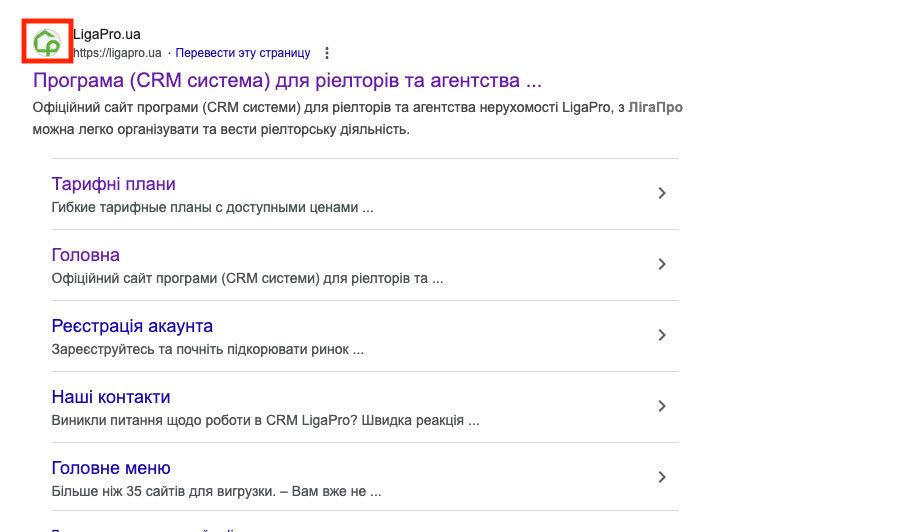Click the Зареєструйтесь та почніть snippet text
The width and height of the screenshot is (914, 532).
point(207,350)
